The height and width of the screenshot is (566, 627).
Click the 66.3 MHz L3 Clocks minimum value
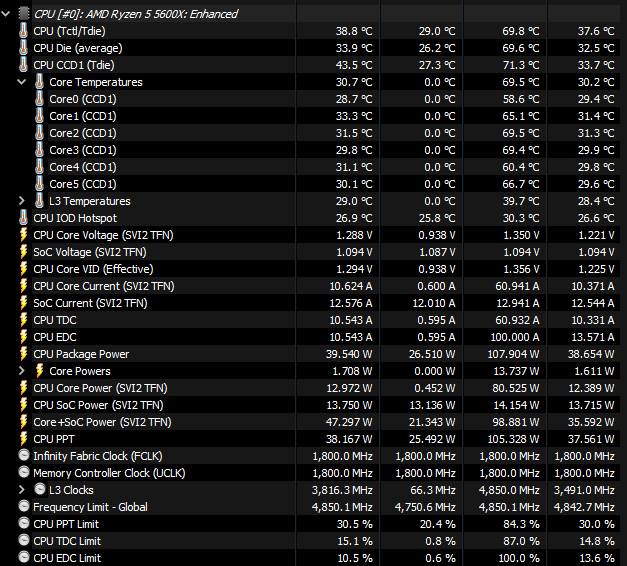pyautogui.click(x=433, y=490)
